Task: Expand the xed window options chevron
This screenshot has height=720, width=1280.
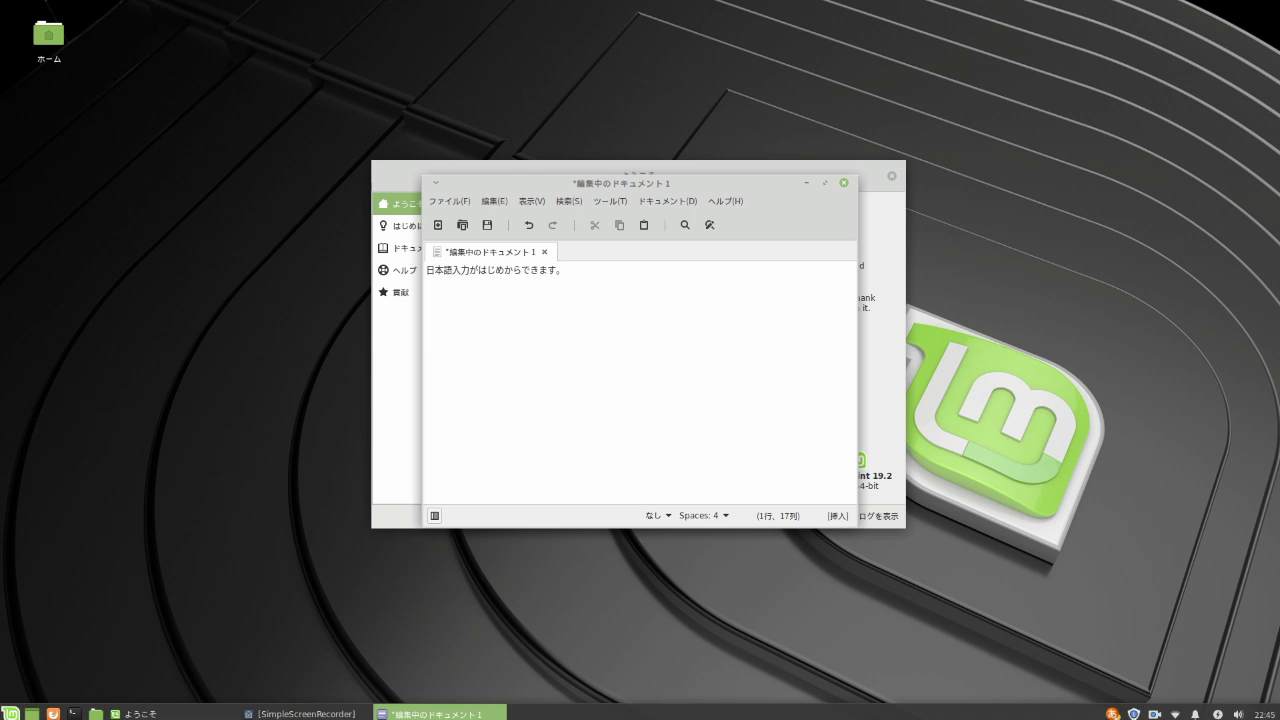Action: (434, 182)
